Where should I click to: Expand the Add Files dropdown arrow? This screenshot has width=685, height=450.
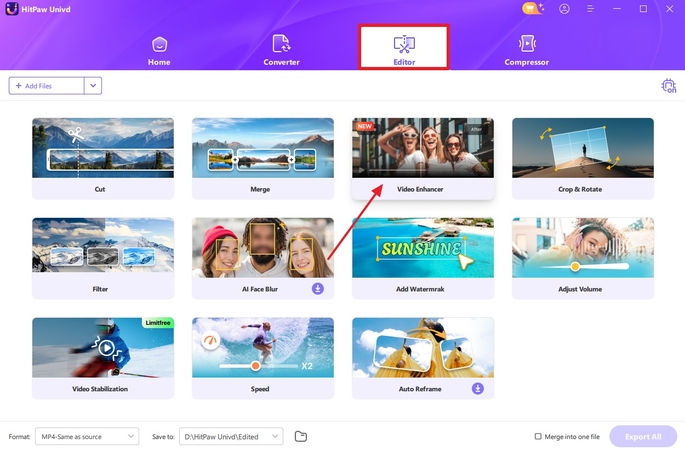pyautogui.click(x=93, y=86)
